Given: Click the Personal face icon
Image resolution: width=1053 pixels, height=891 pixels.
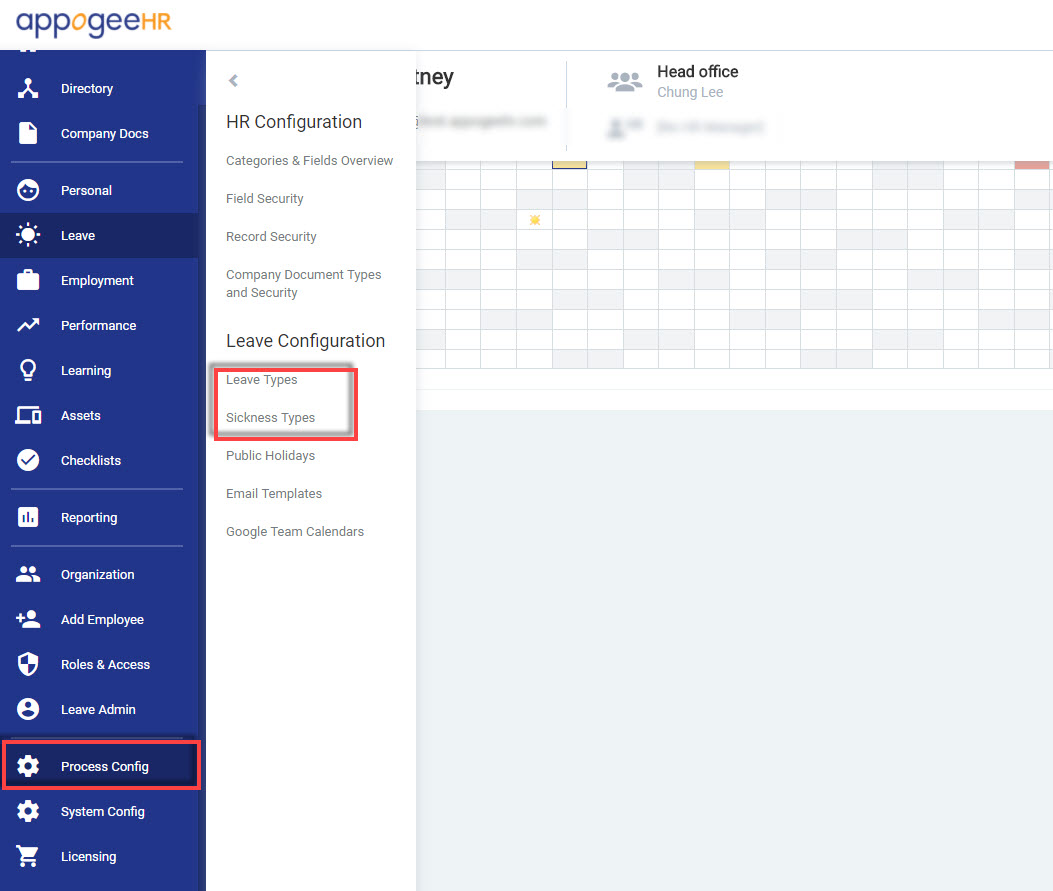Looking at the screenshot, I should (28, 190).
